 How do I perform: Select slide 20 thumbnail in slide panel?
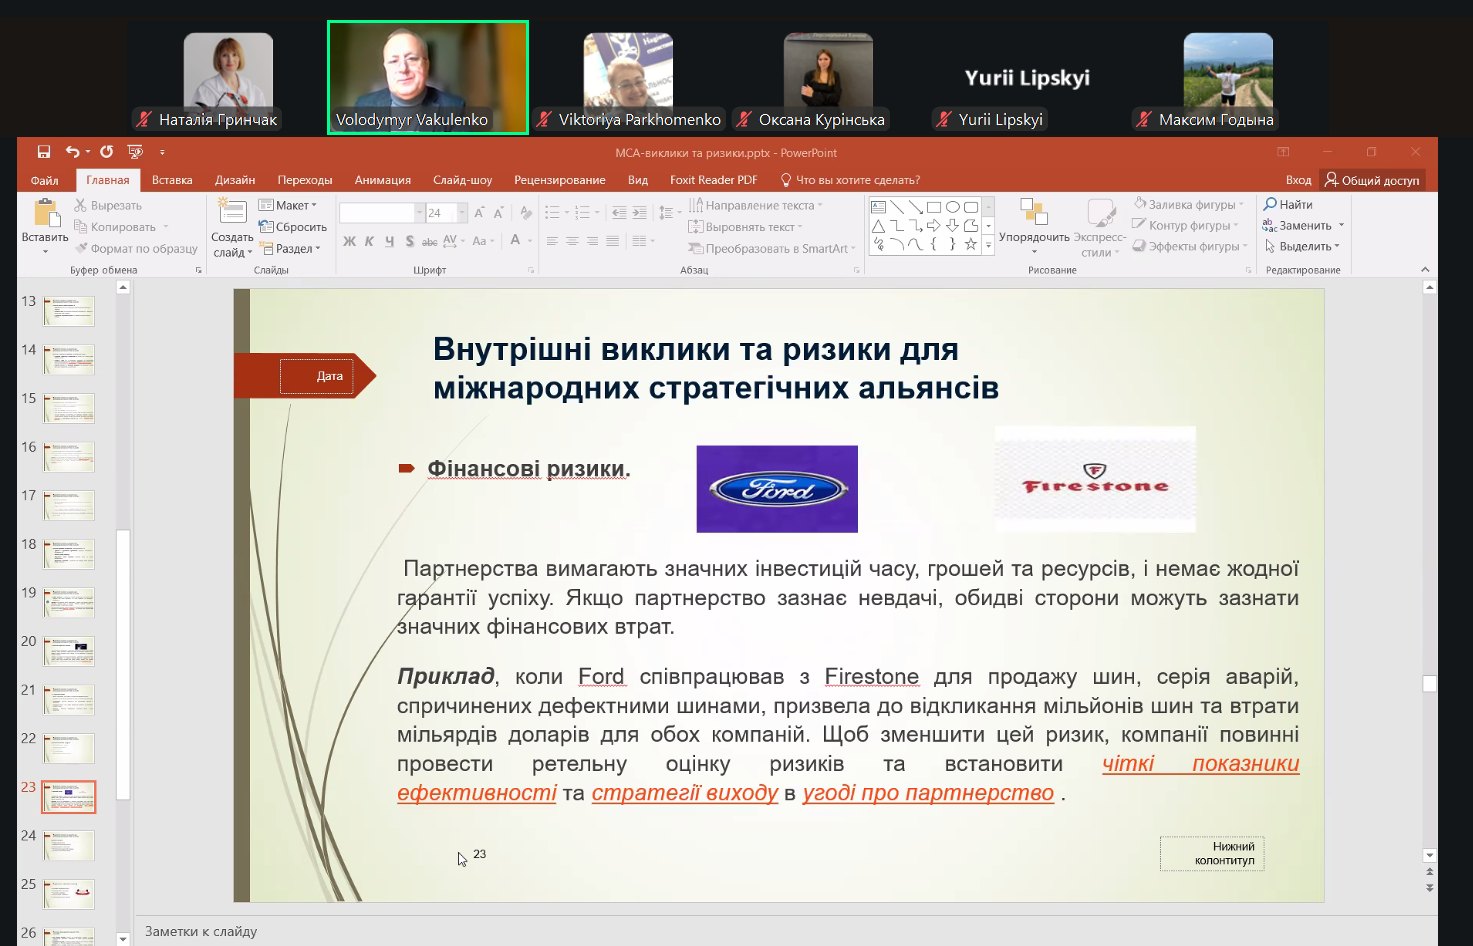point(69,651)
